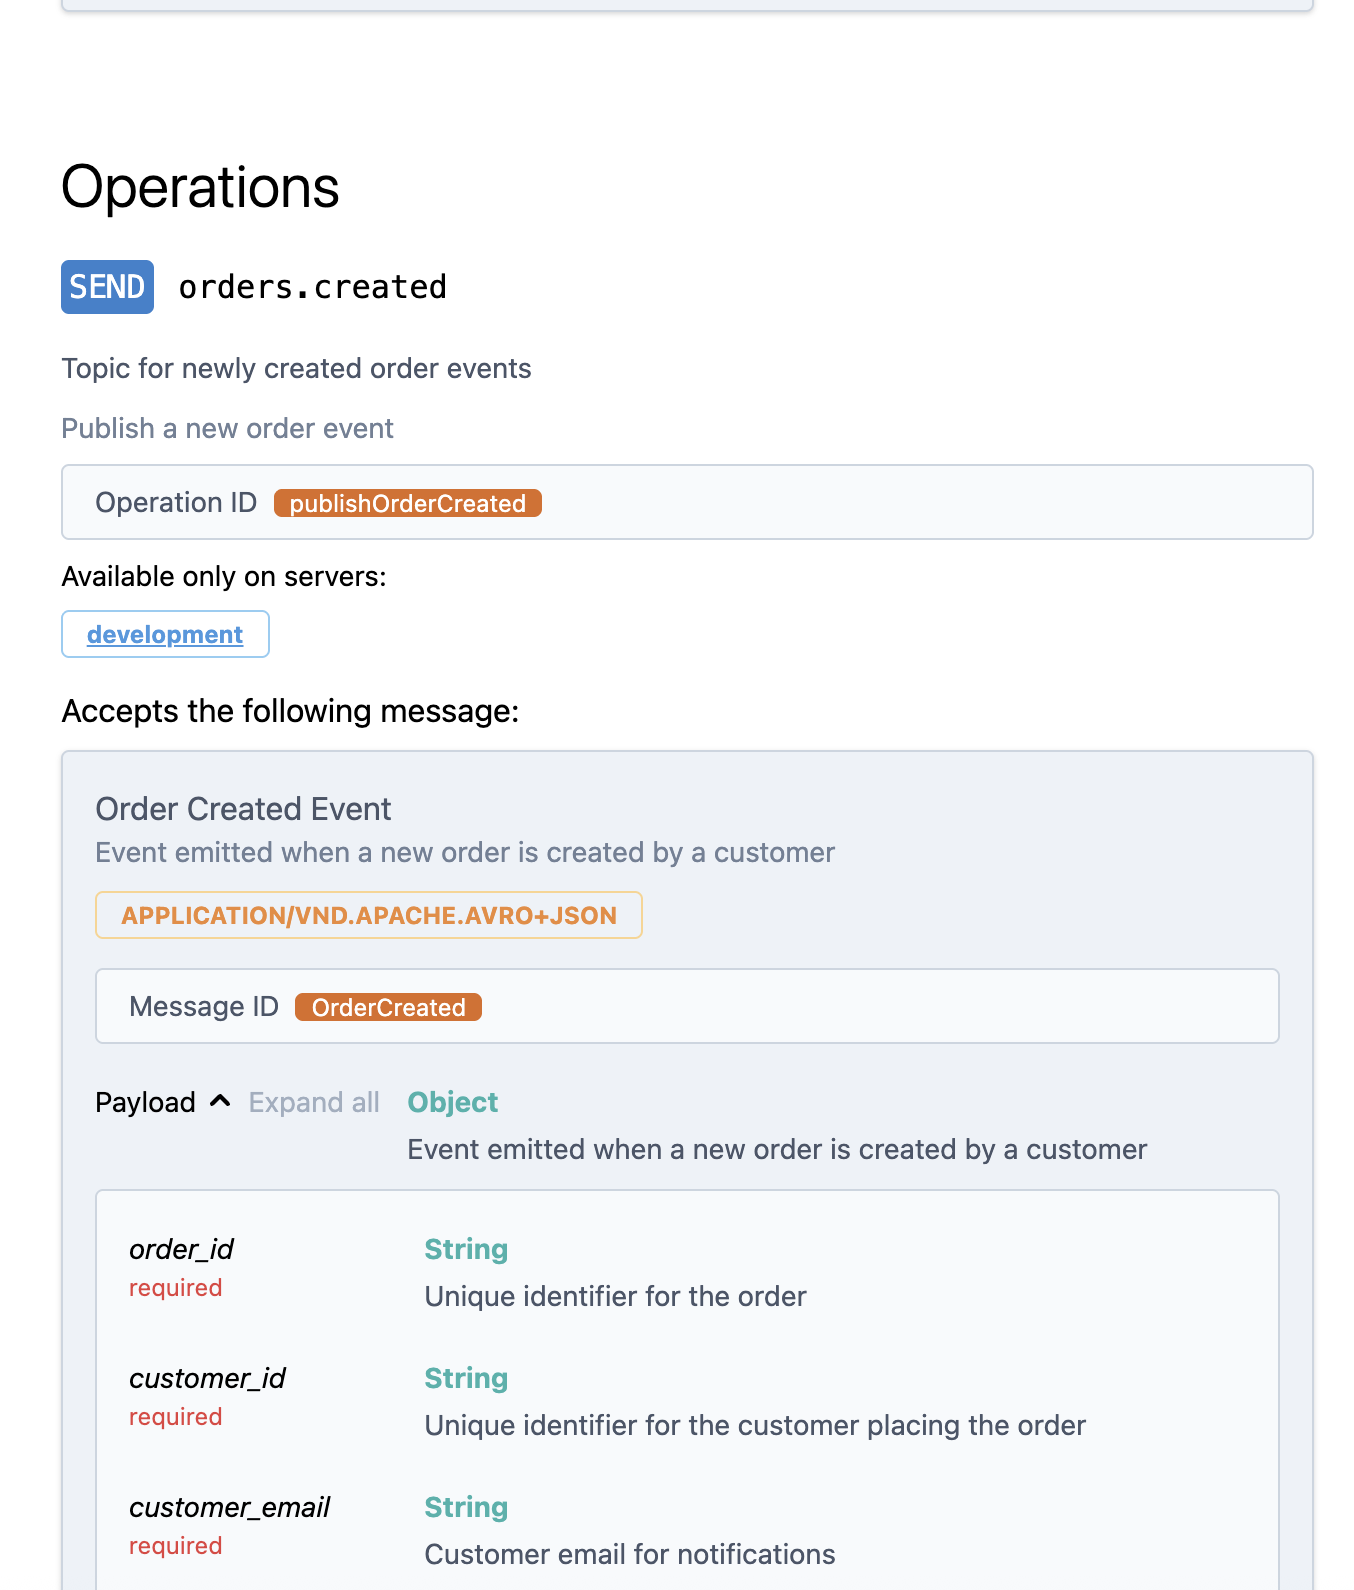Select the customer_email property name

229,1507
